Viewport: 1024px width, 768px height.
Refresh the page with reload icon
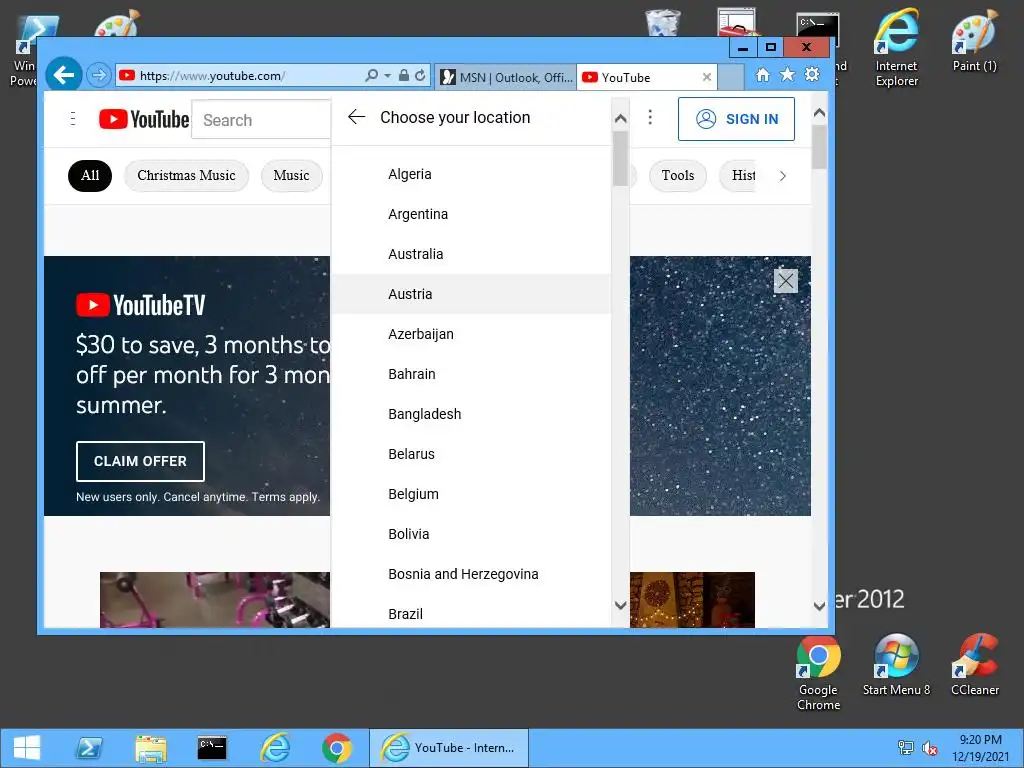420,76
